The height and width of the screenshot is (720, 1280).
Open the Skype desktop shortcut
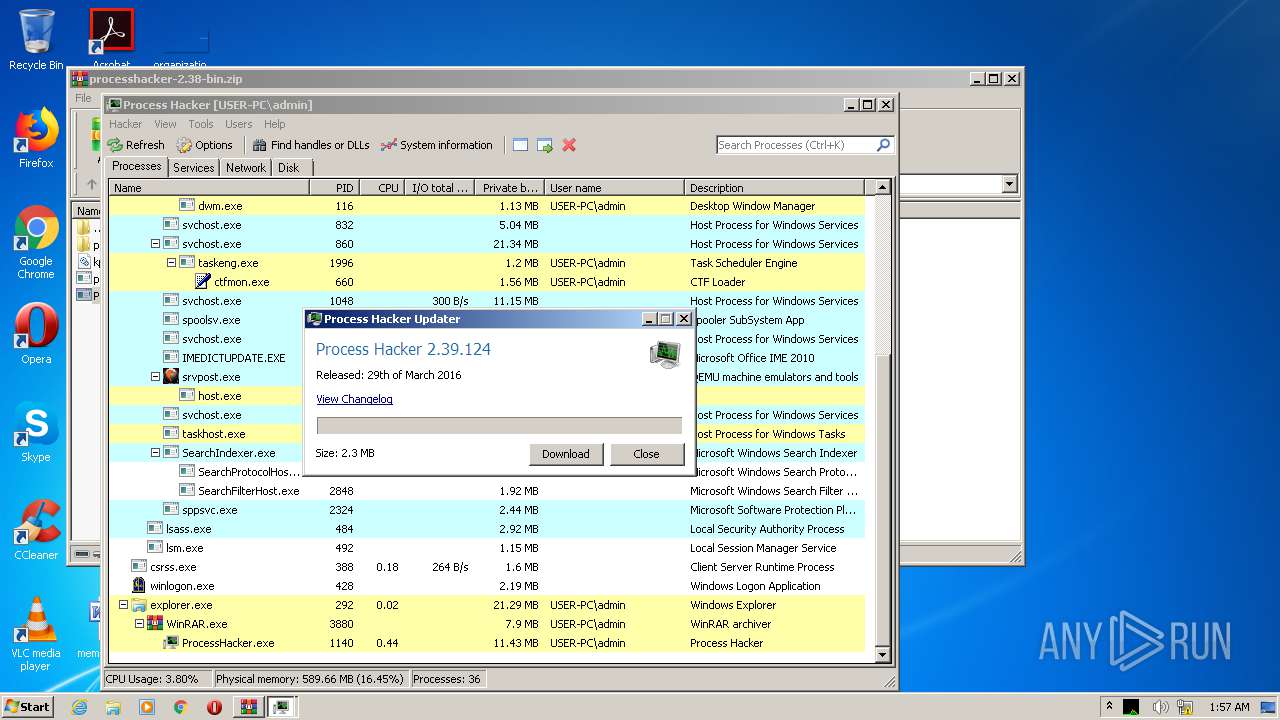36,433
